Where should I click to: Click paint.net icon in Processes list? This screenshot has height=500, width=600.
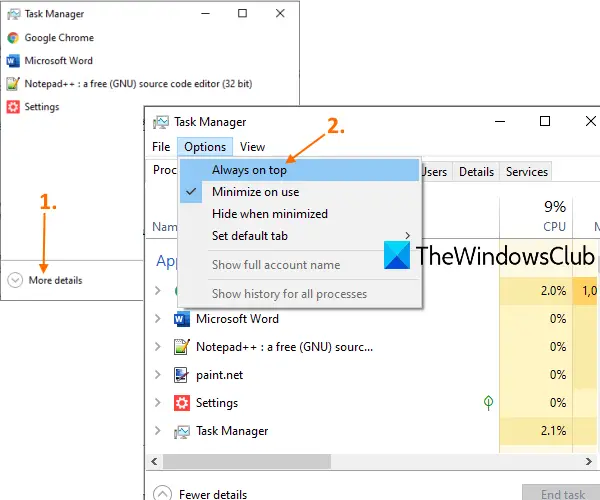181,375
